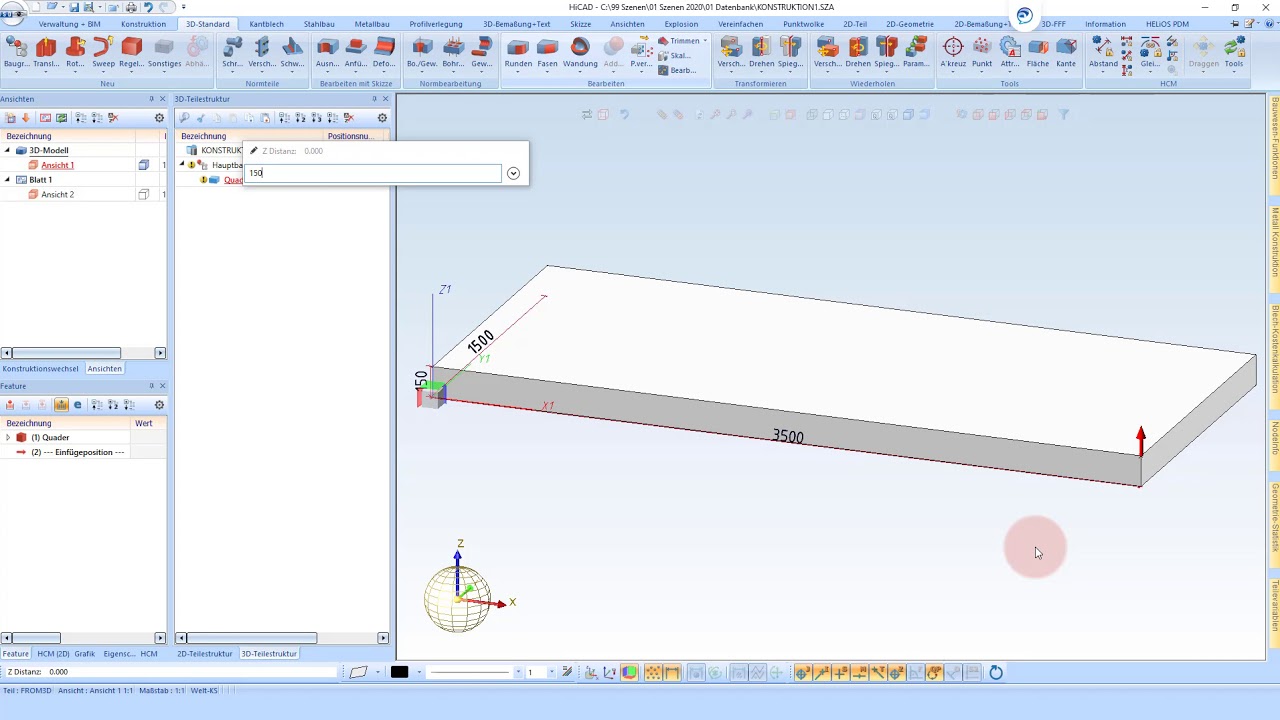Toggle pin on 3D-Teilestruktur panel

(x=374, y=99)
